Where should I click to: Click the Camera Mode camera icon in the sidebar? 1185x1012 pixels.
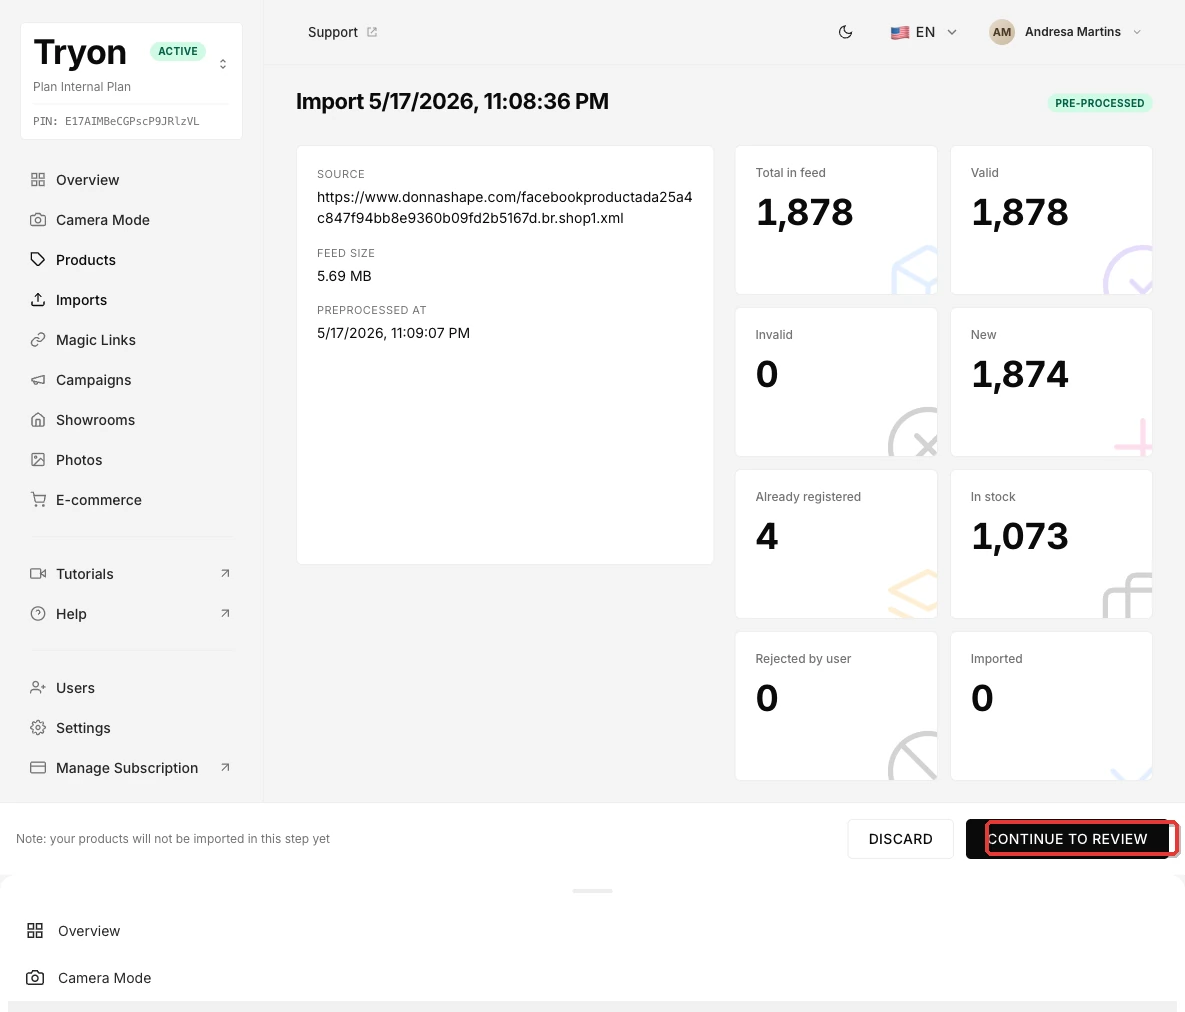pos(38,220)
